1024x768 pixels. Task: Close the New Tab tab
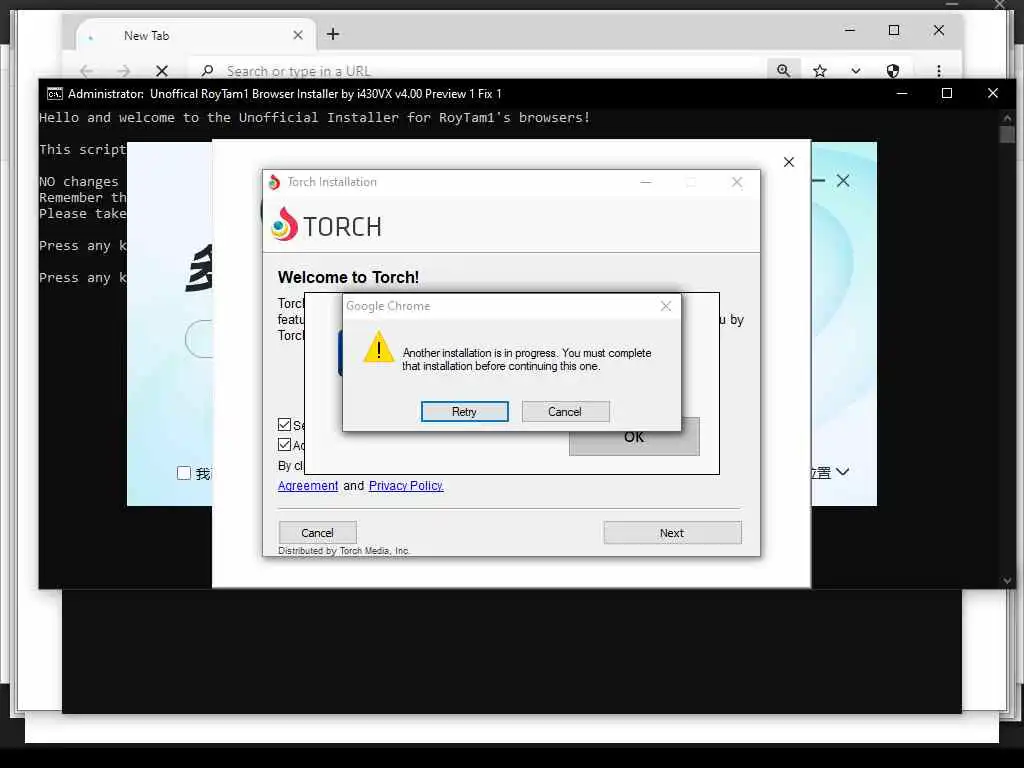click(298, 35)
